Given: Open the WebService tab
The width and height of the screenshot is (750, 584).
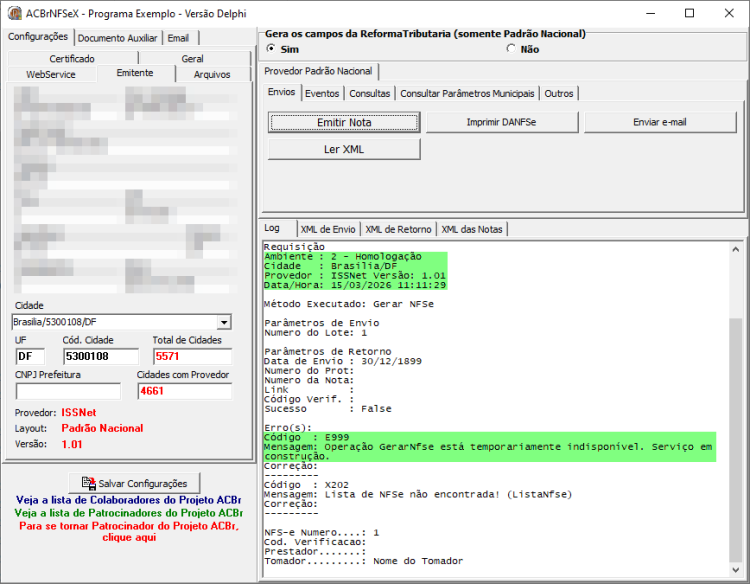Looking at the screenshot, I should click(x=51, y=75).
